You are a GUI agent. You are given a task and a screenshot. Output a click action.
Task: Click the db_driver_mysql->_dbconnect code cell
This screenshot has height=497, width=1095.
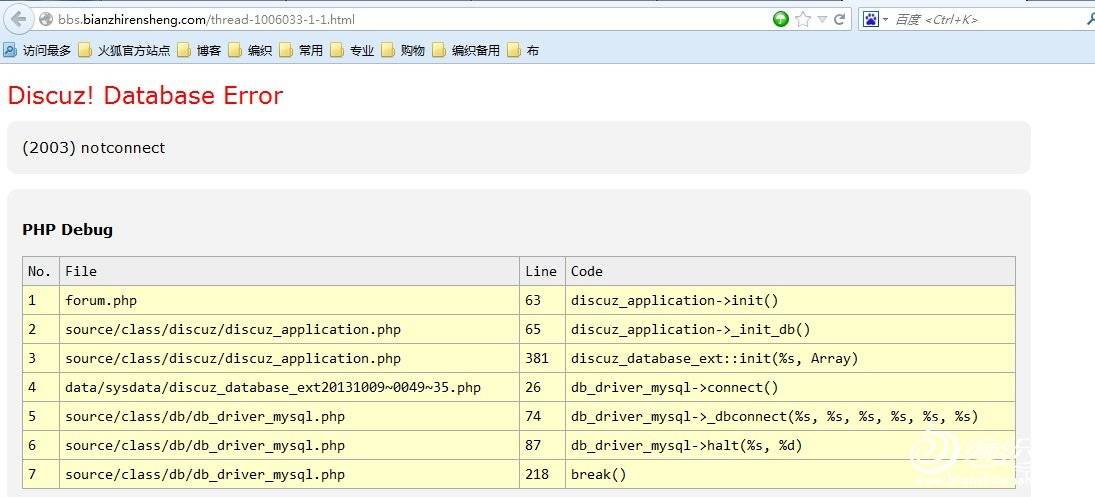791,416
